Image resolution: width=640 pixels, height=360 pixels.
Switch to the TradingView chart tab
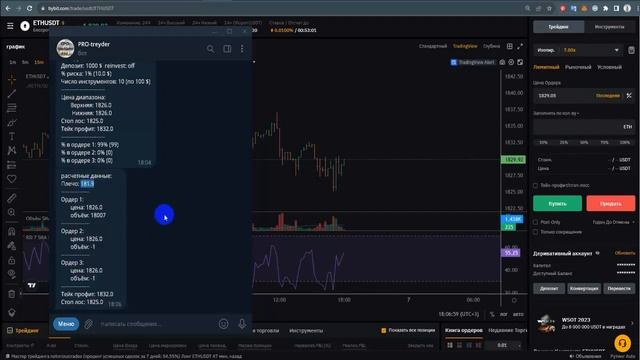pos(465,47)
